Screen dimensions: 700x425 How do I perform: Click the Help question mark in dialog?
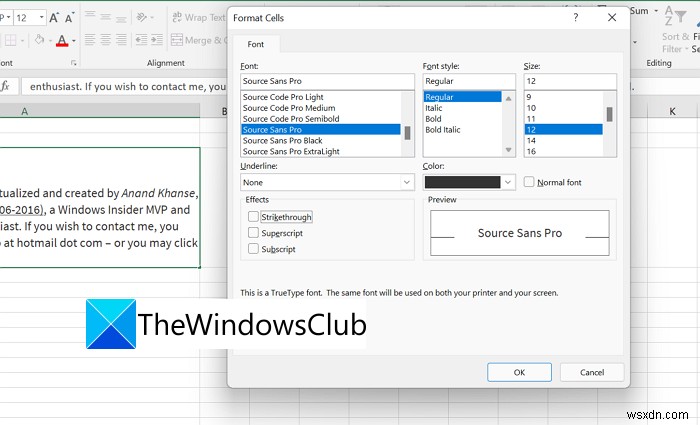click(x=575, y=17)
